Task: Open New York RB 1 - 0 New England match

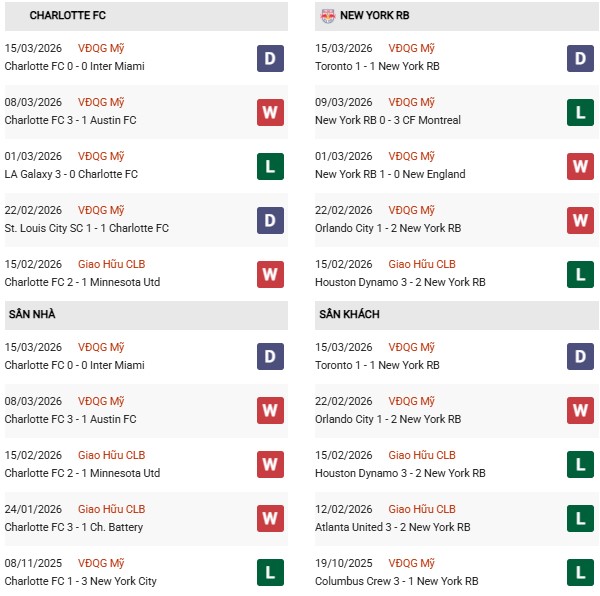Action: pos(390,174)
